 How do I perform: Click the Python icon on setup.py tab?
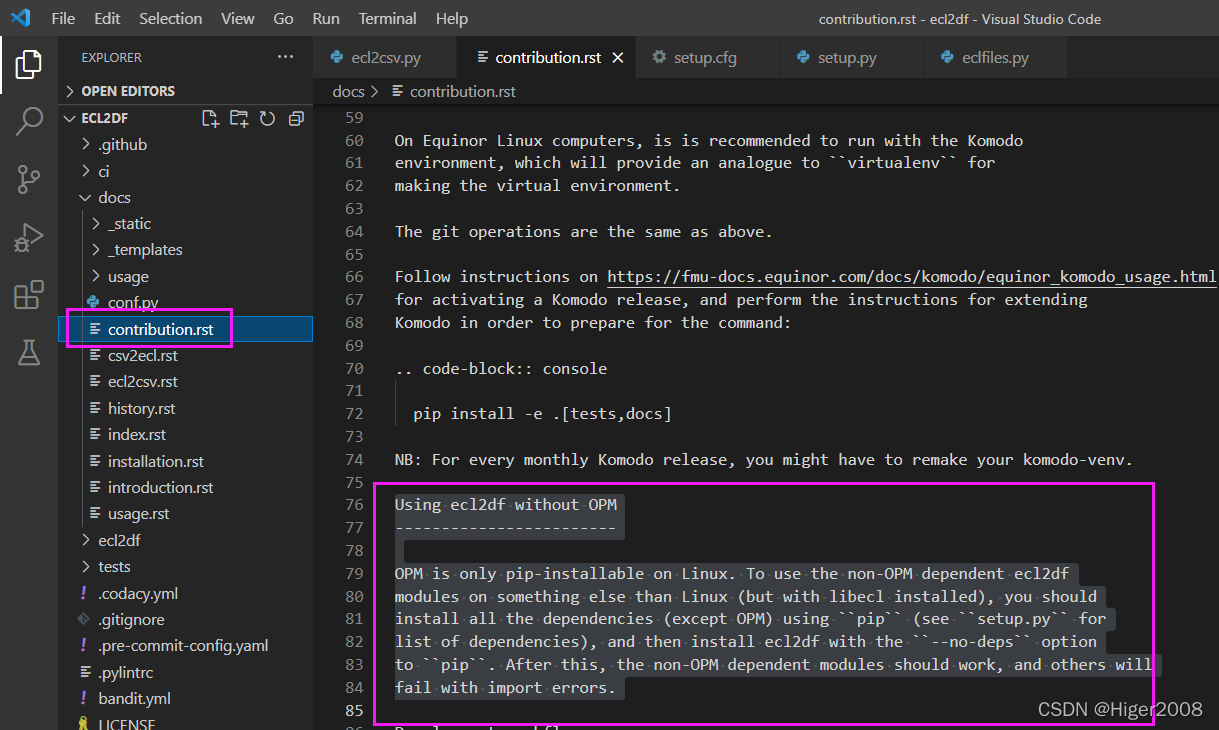803,58
